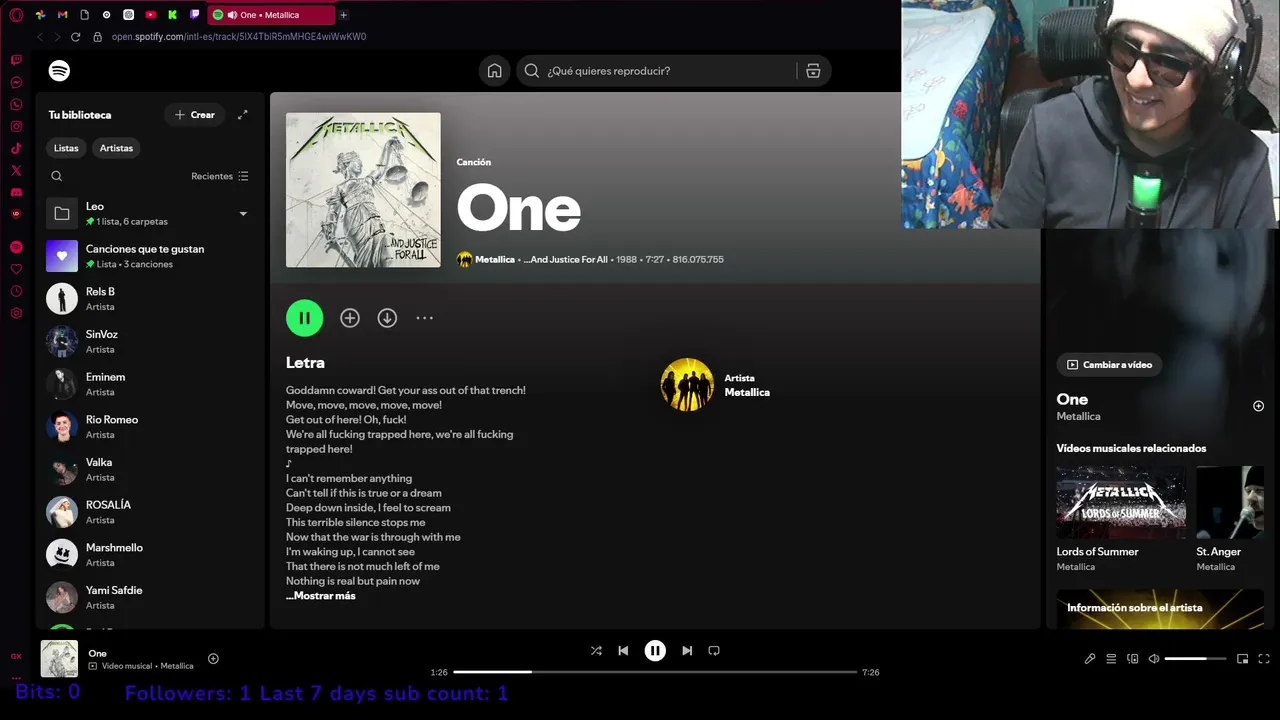Open Metallica artist link under song title
Image resolution: width=1280 pixels, height=720 pixels.
point(494,260)
